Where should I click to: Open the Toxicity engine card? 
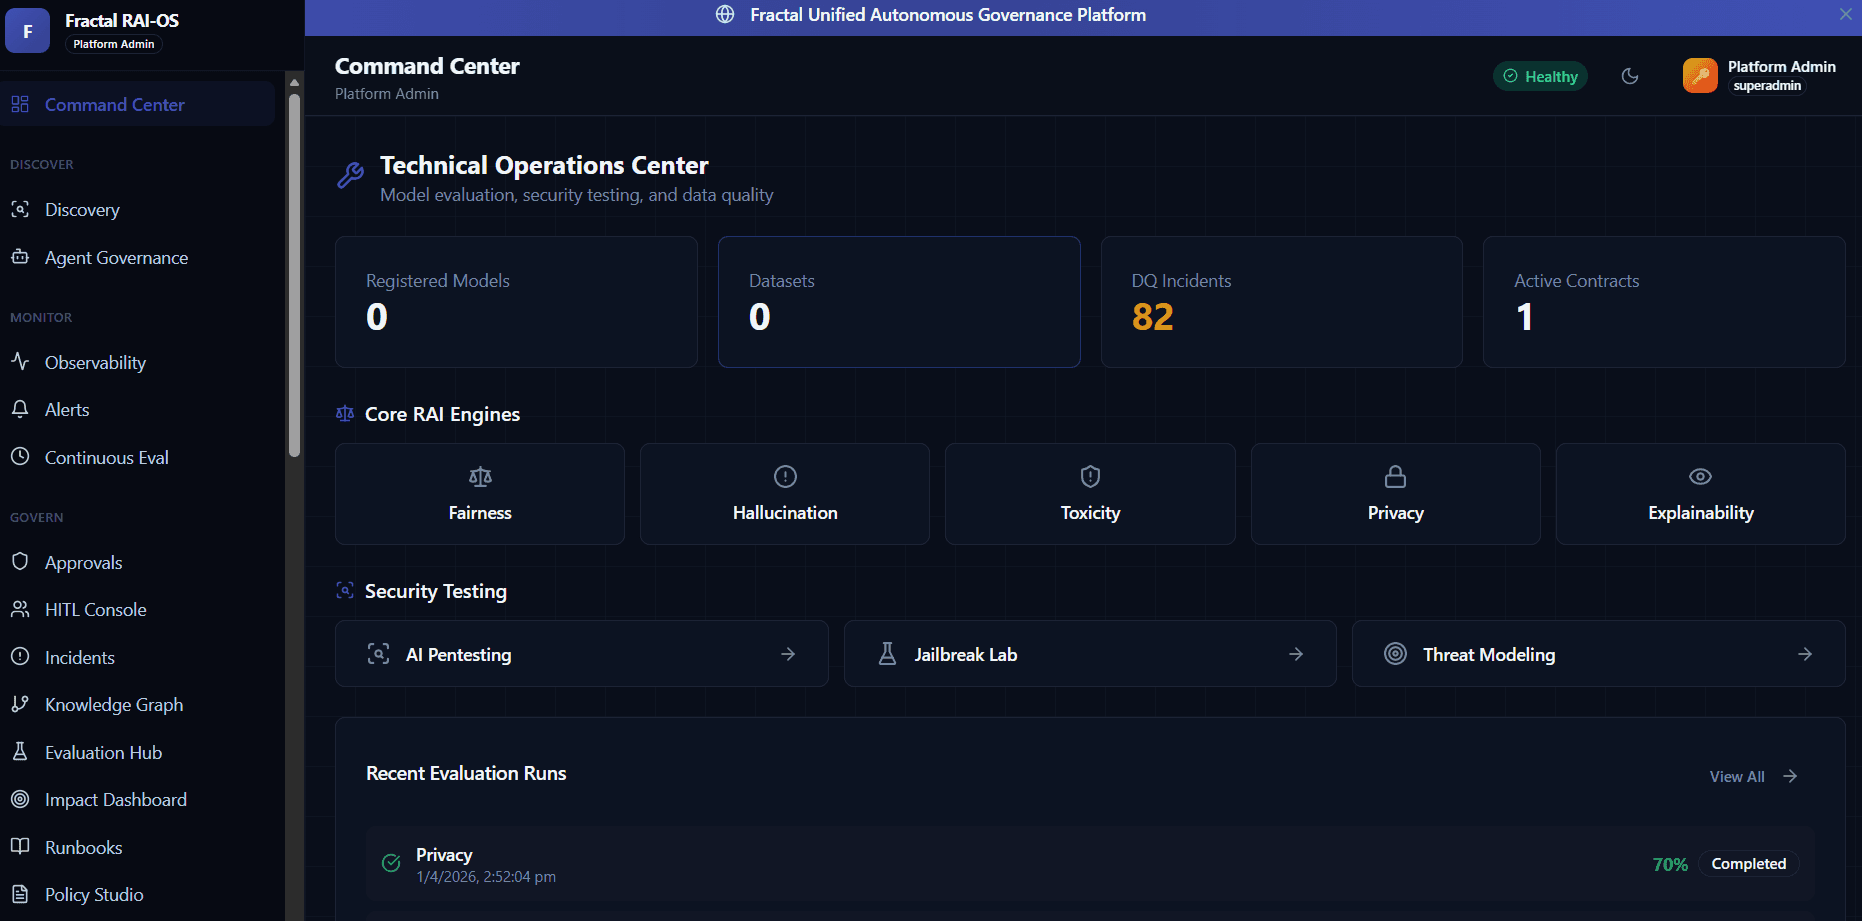tap(1090, 494)
